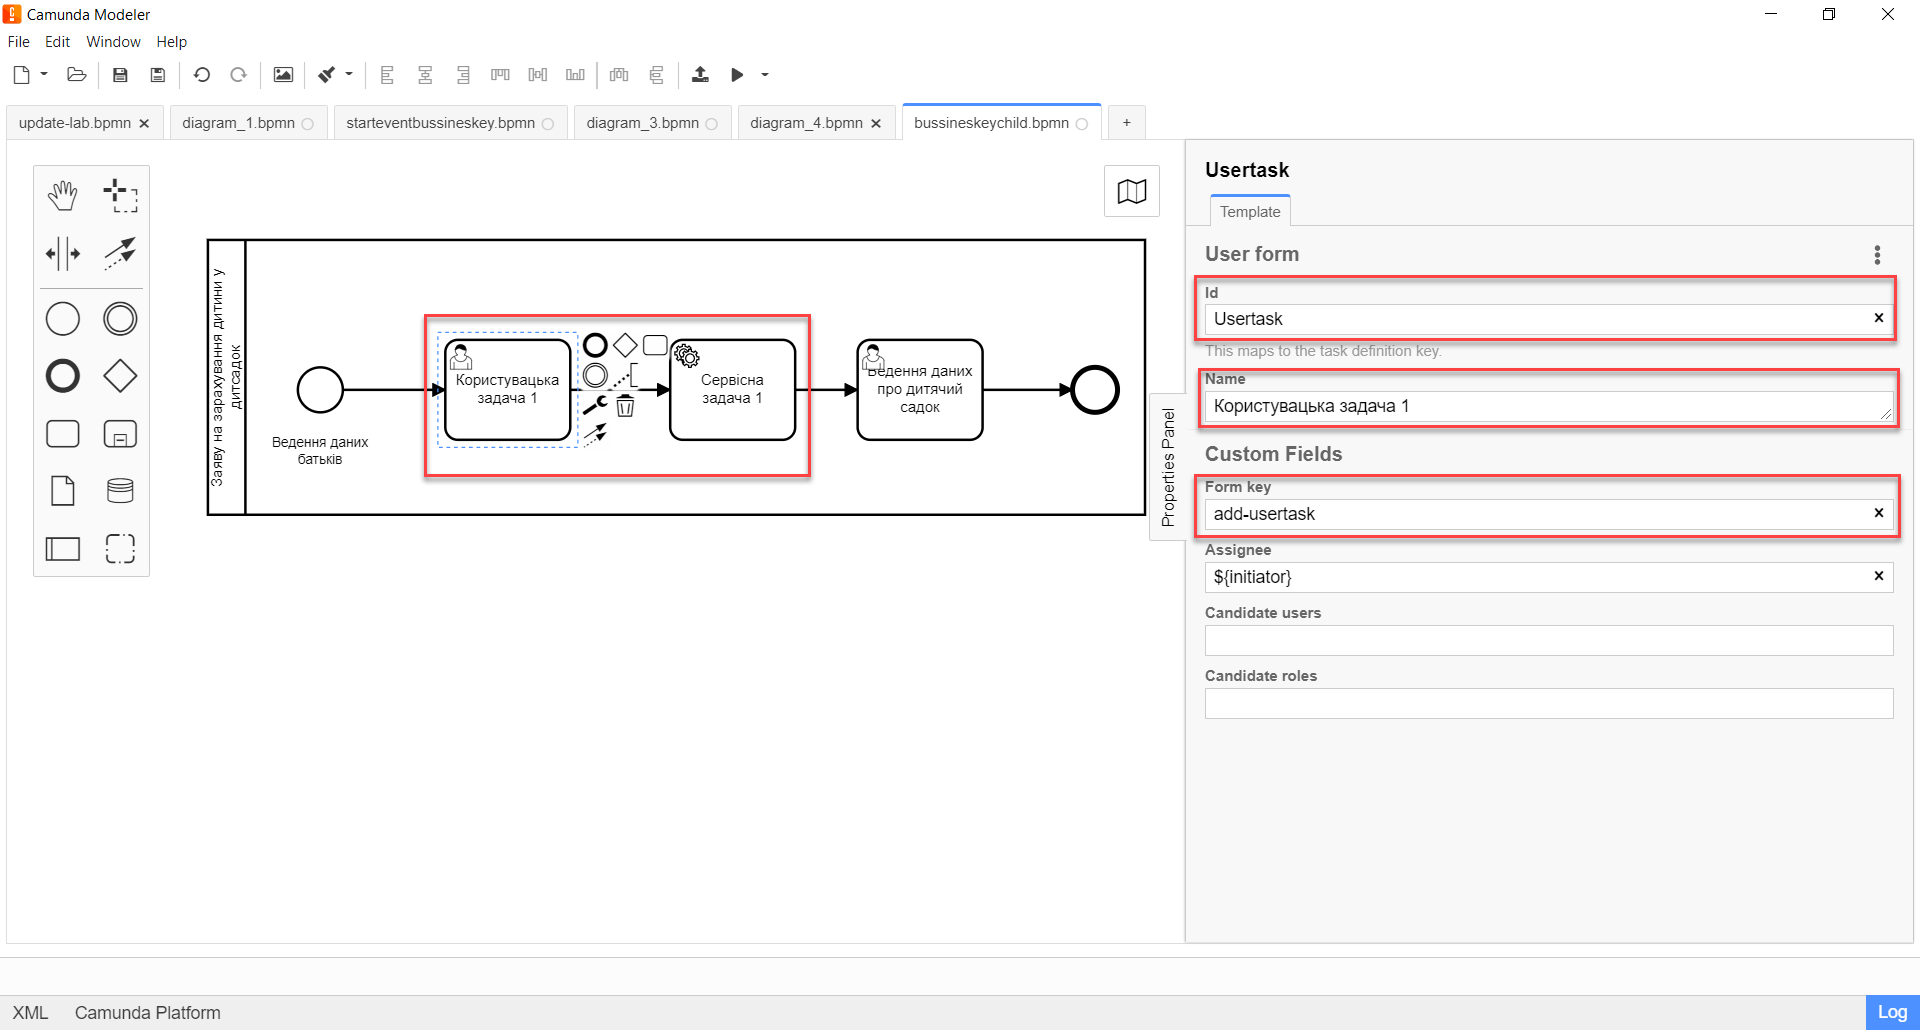Toggle the minimap

click(1132, 191)
